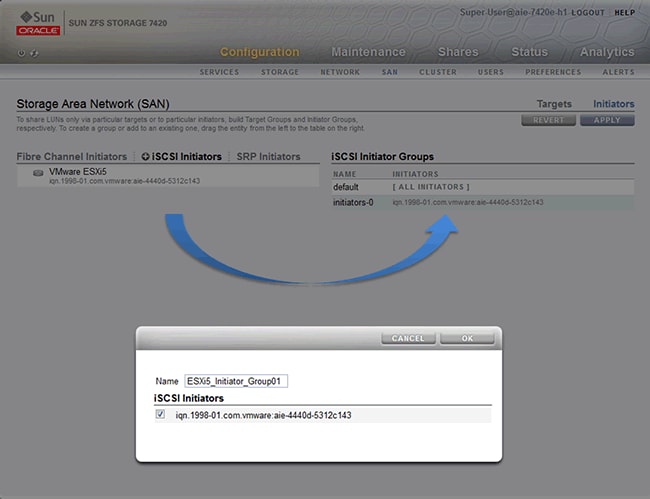The width and height of the screenshot is (650, 499).
Task: Click the LOGOUT link
Action: pos(588,13)
